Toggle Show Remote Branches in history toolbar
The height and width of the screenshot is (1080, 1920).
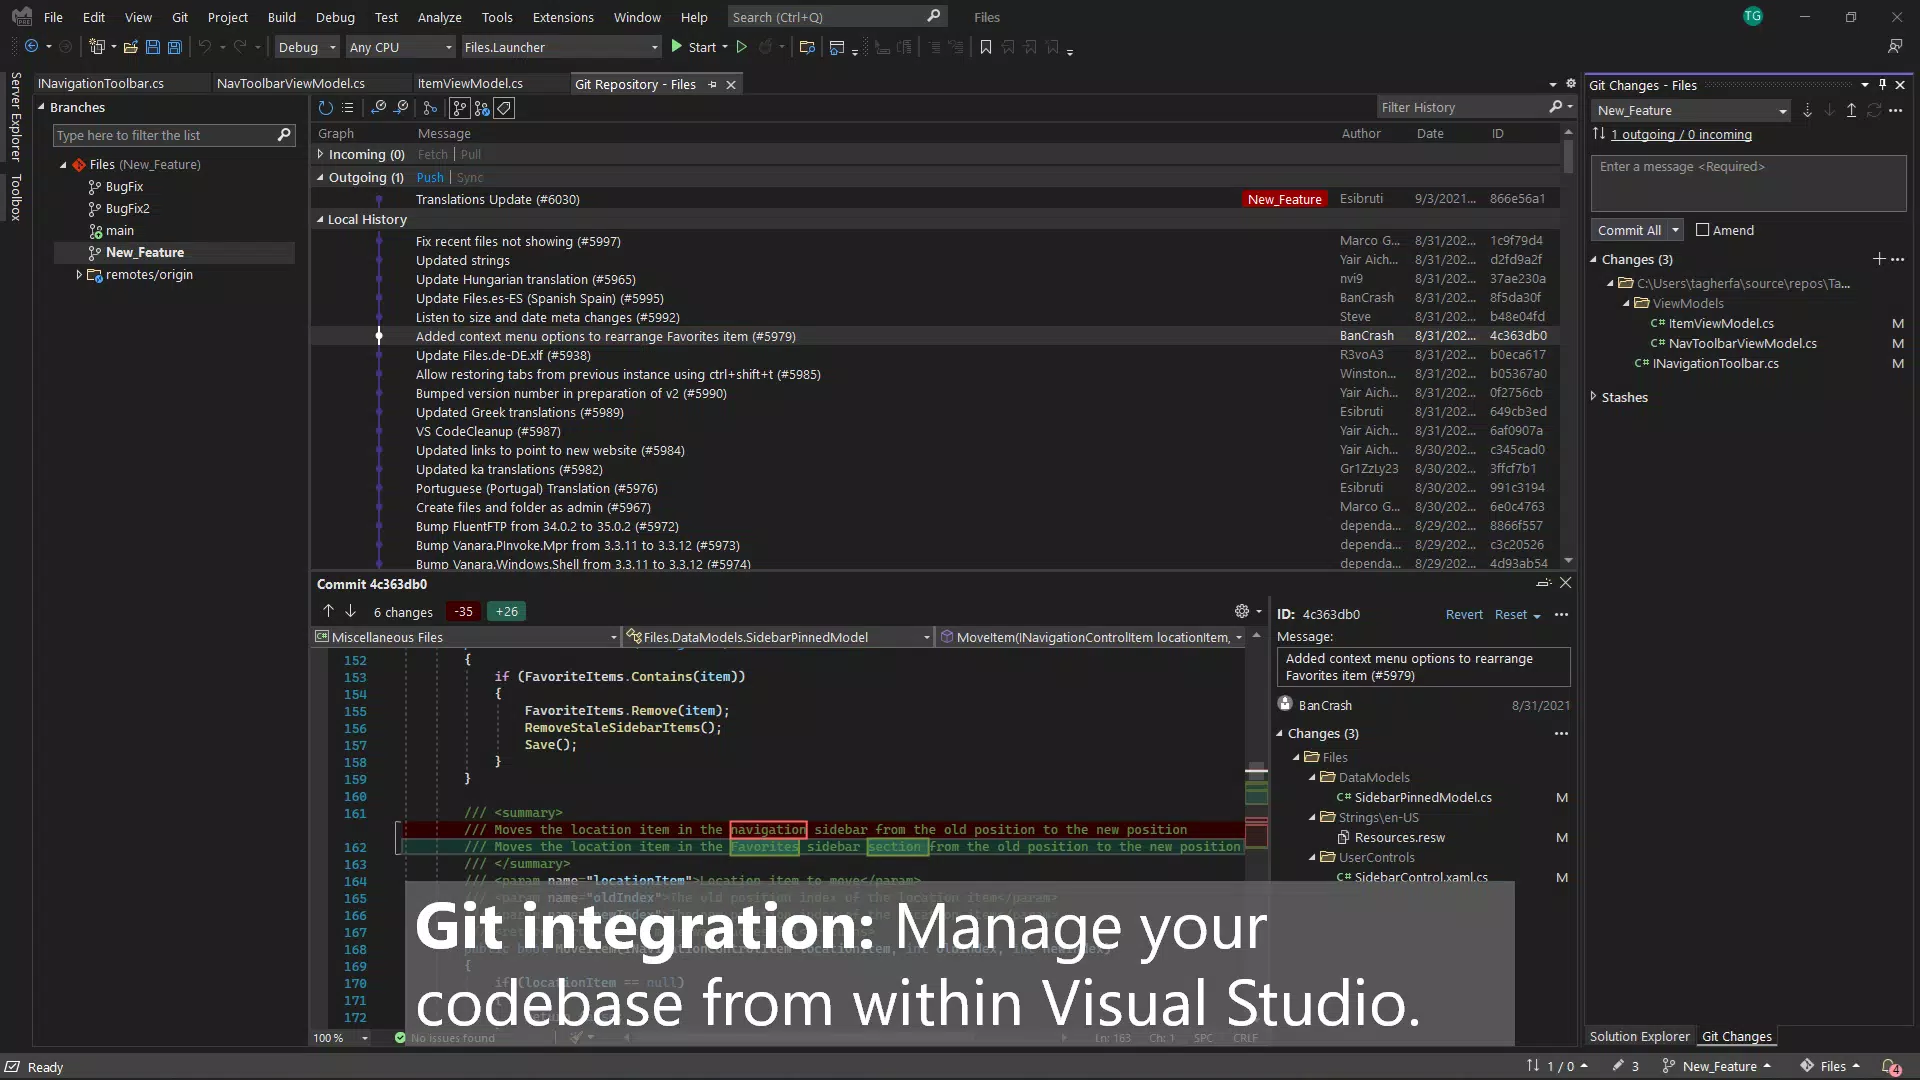pos(482,108)
